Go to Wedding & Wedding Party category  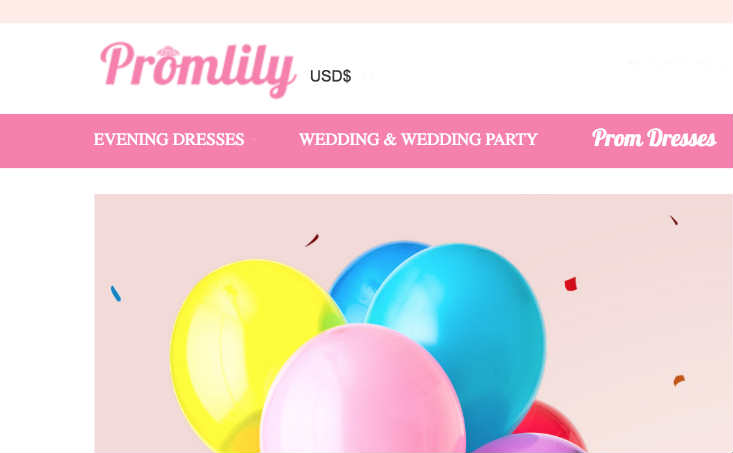click(418, 139)
